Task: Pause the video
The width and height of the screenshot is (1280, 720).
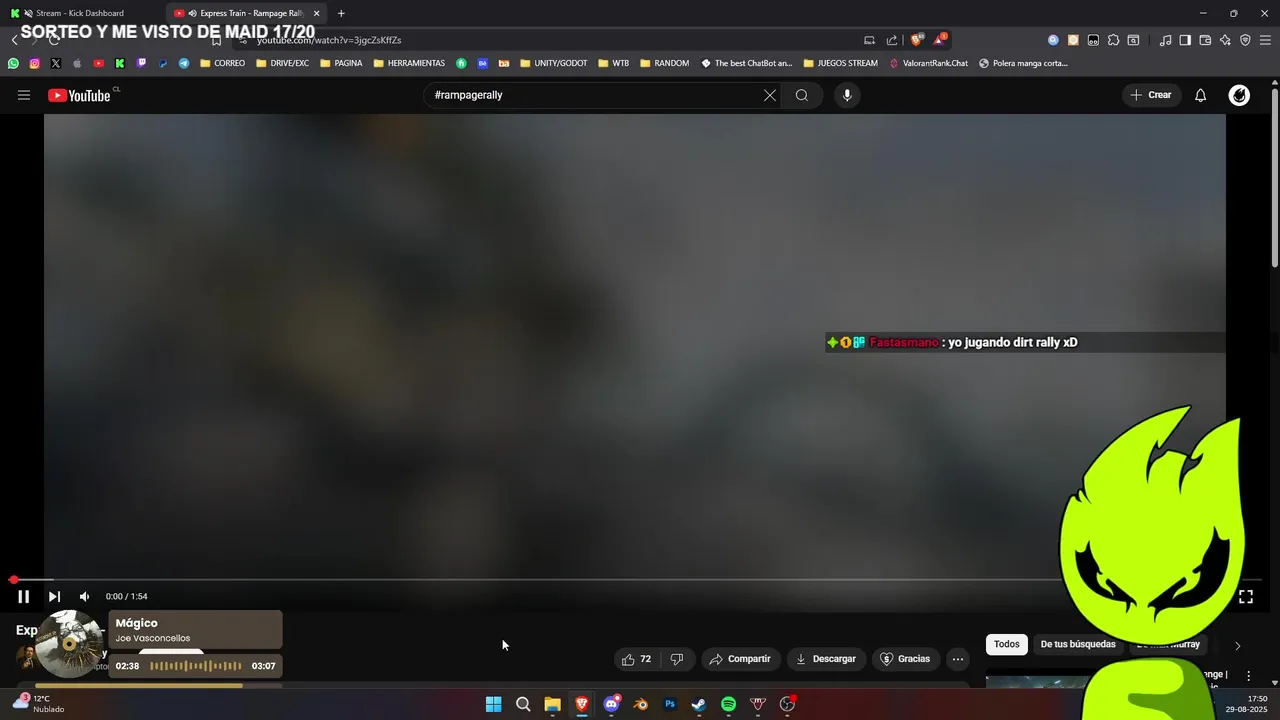Action: point(23,596)
